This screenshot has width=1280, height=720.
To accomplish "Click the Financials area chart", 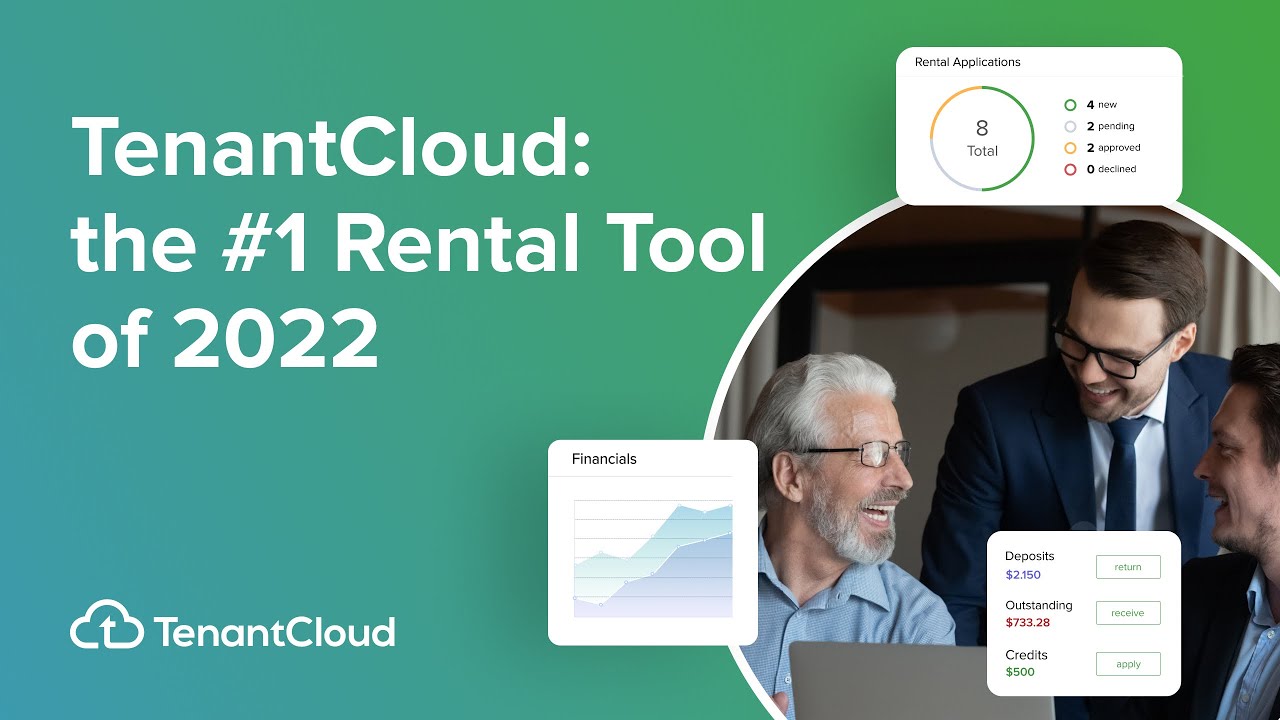I will (x=653, y=558).
